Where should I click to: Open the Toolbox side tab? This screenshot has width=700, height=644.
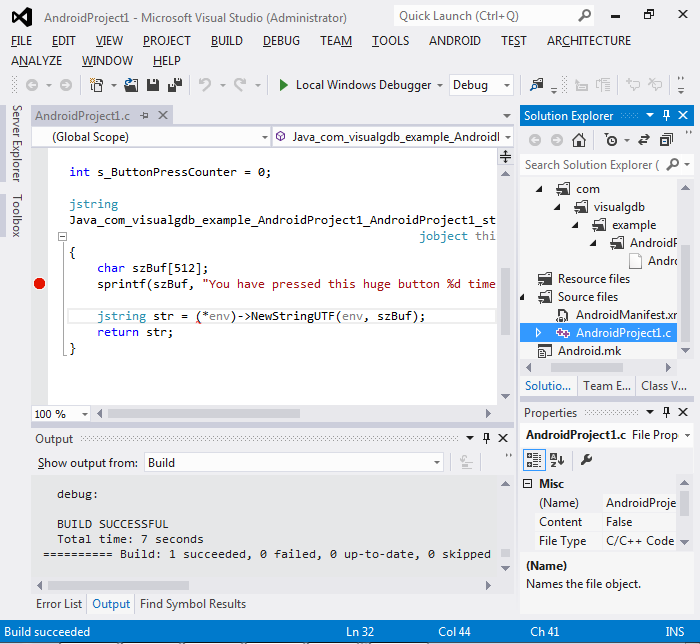pos(17,216)
